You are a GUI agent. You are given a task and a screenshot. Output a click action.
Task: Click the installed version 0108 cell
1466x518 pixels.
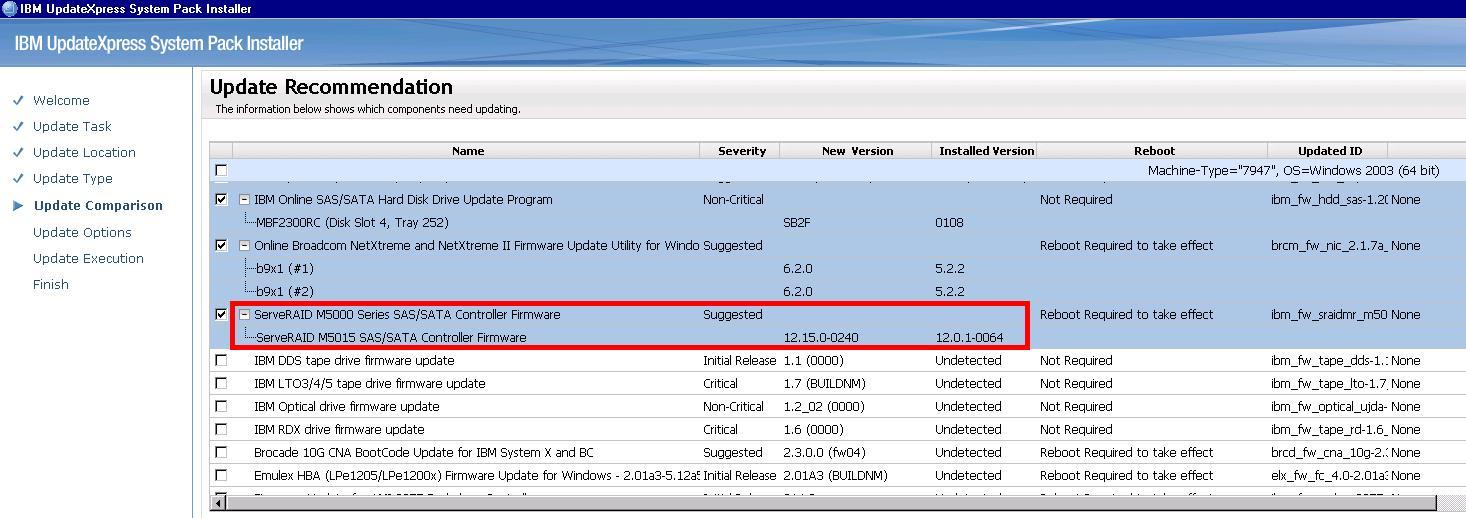(x=949, y=222)
